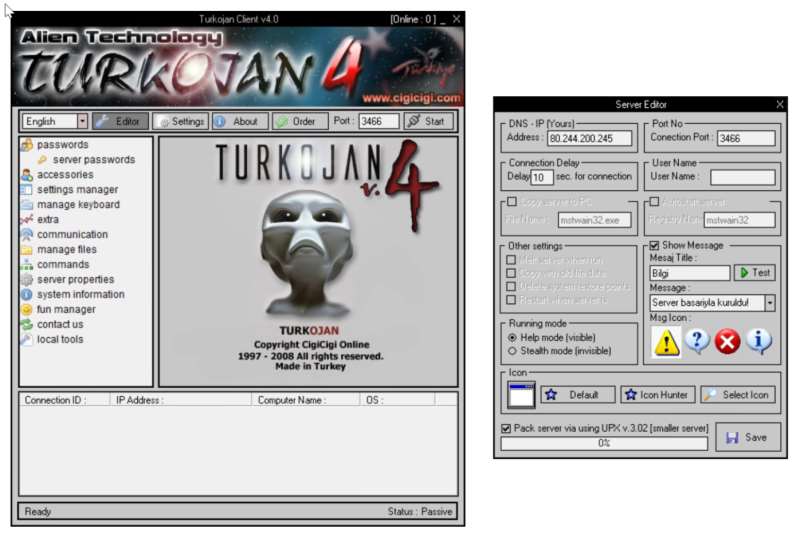Screen dimensions: 800x539
Task: Click the commands network icon
Action: pyautogui.click(x=27, y=265)
